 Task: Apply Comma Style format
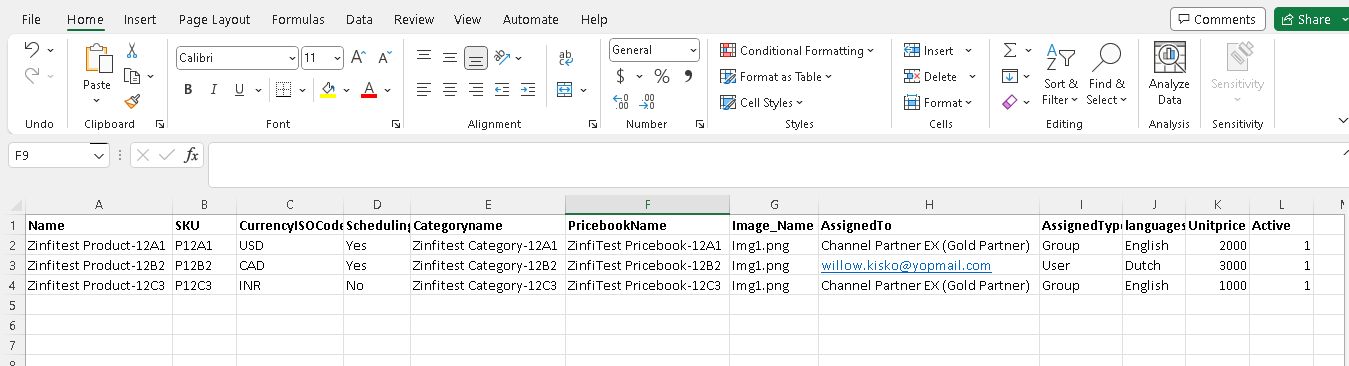tap(688, 76)
